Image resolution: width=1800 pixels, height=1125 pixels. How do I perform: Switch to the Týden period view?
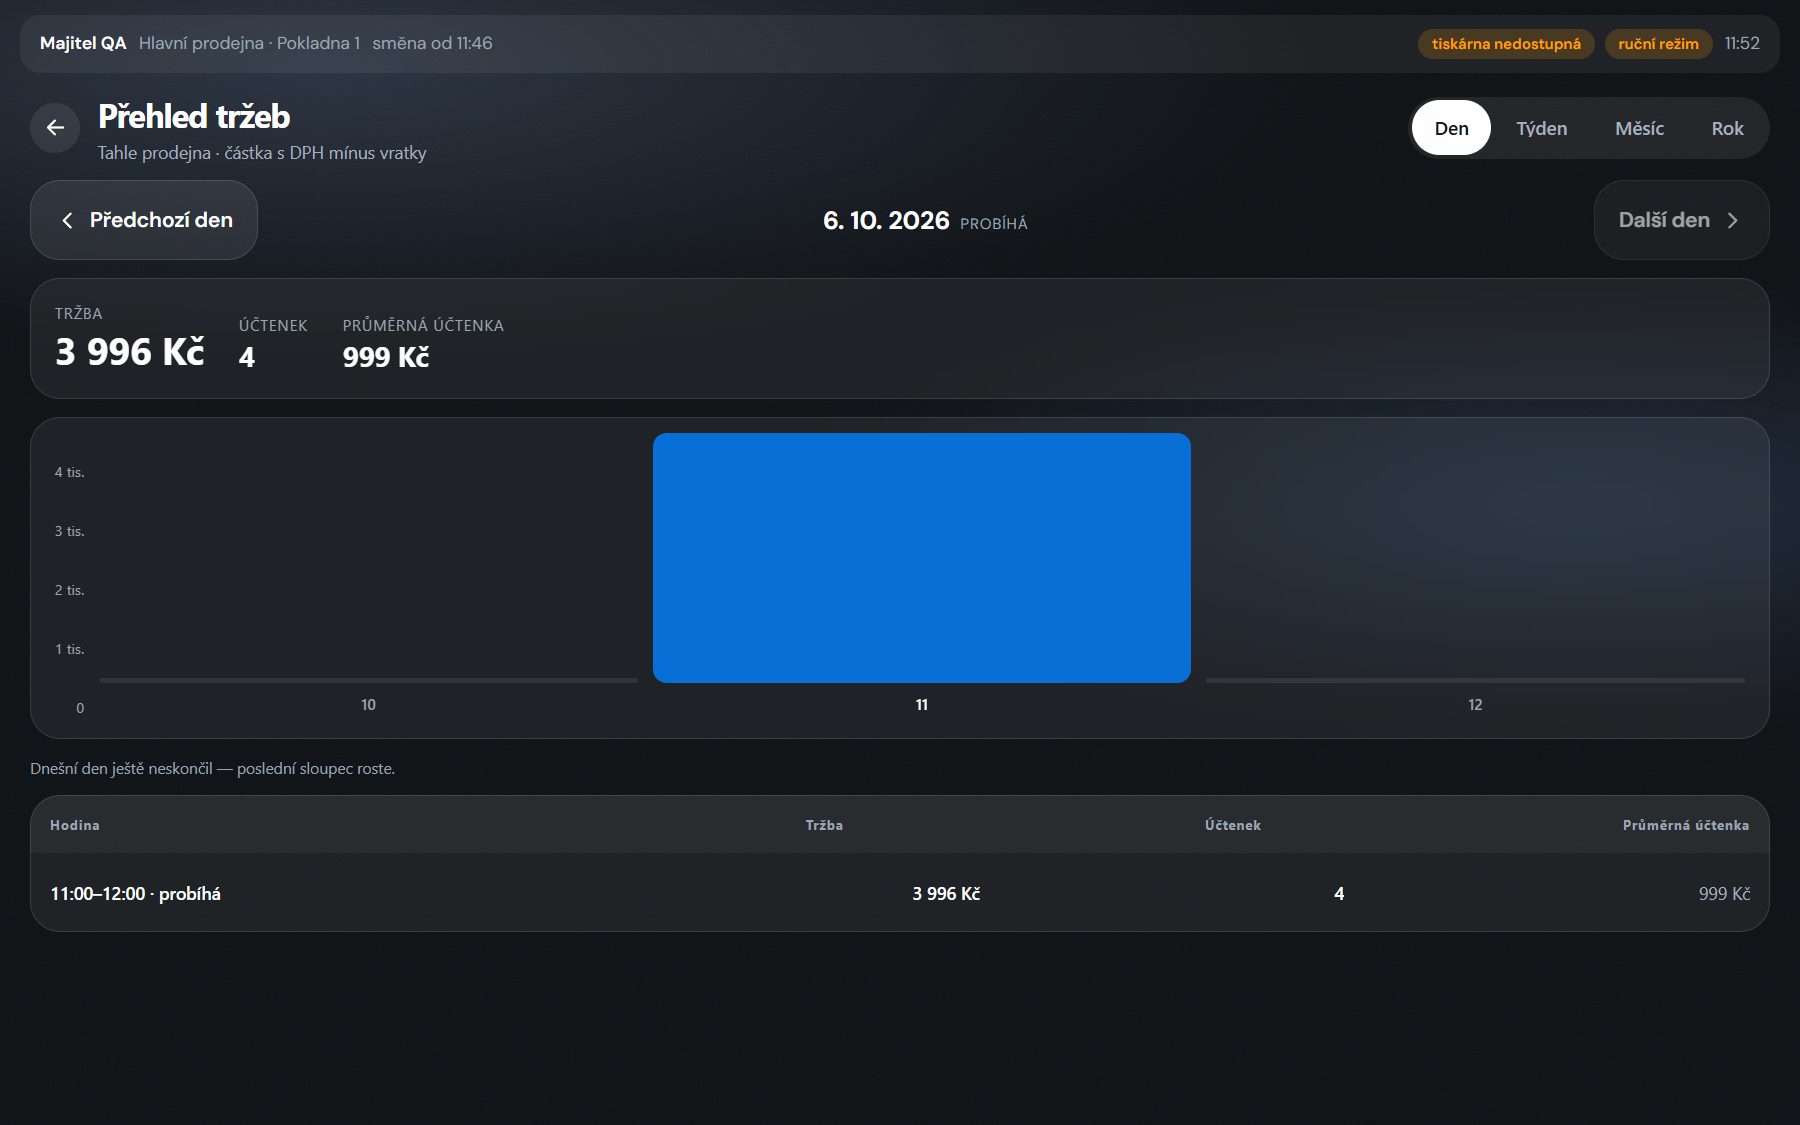(x=1541, y=128)
